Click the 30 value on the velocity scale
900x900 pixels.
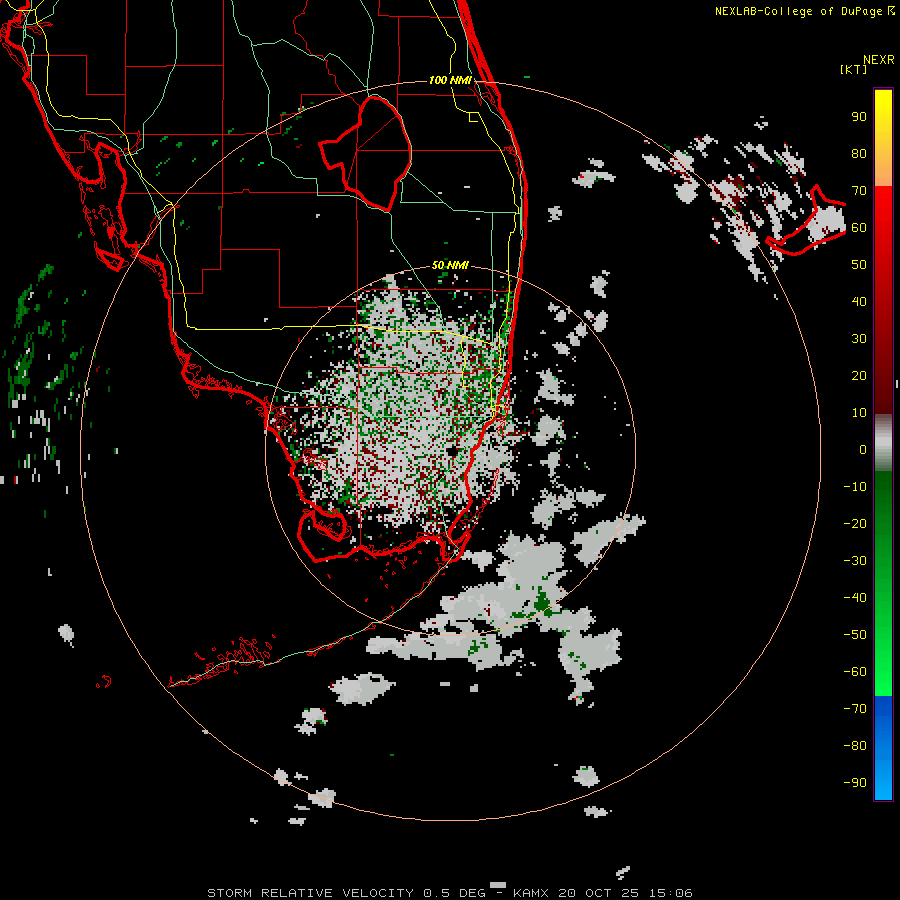pos(859,339)
